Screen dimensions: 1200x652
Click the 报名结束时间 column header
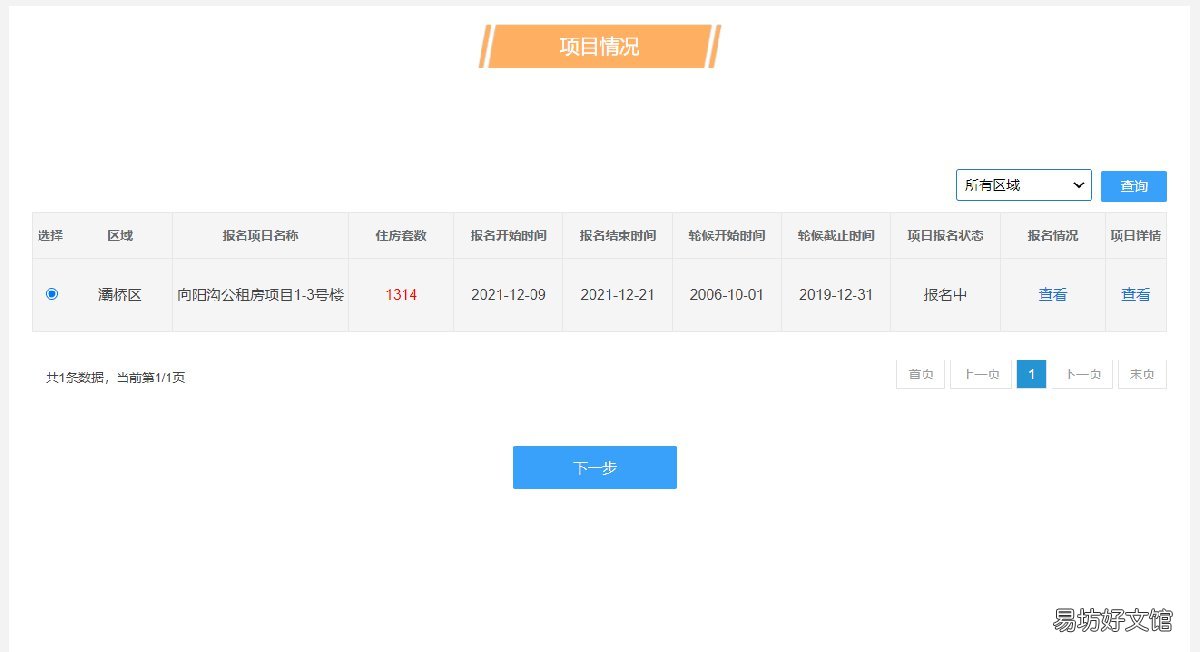[617, 236]
